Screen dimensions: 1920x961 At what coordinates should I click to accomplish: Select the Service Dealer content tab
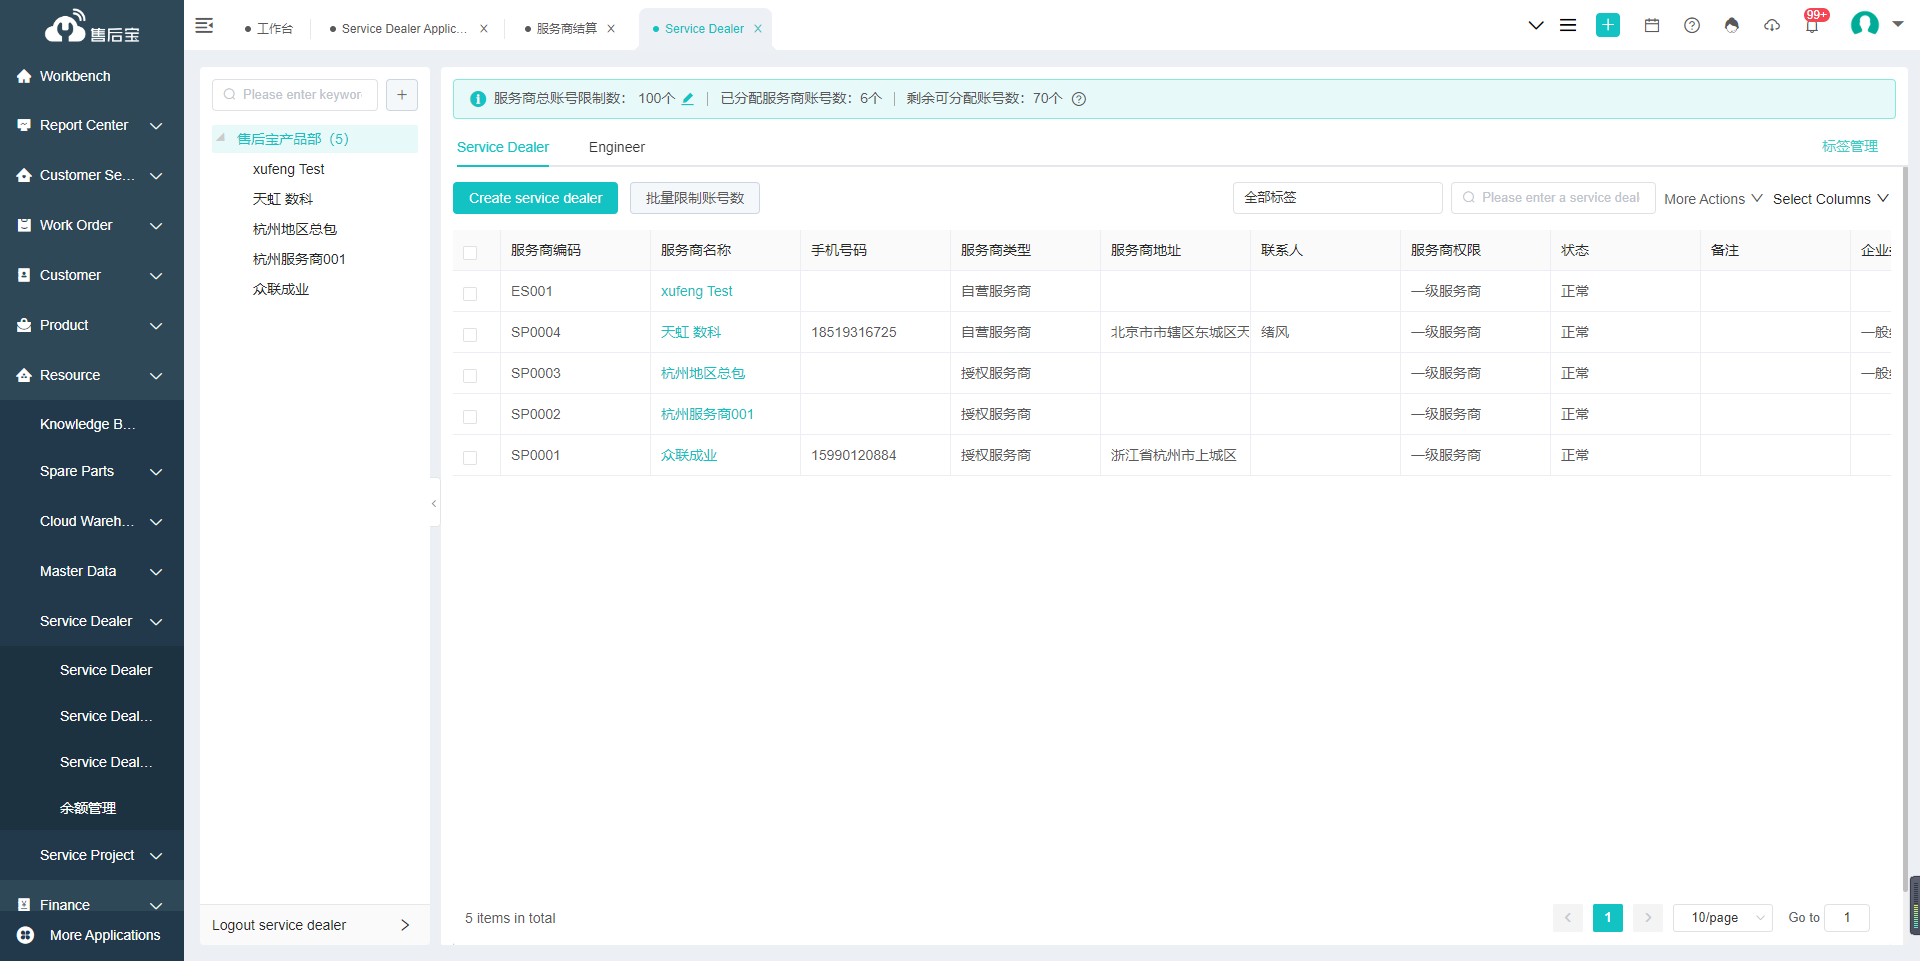click(503, 147)
